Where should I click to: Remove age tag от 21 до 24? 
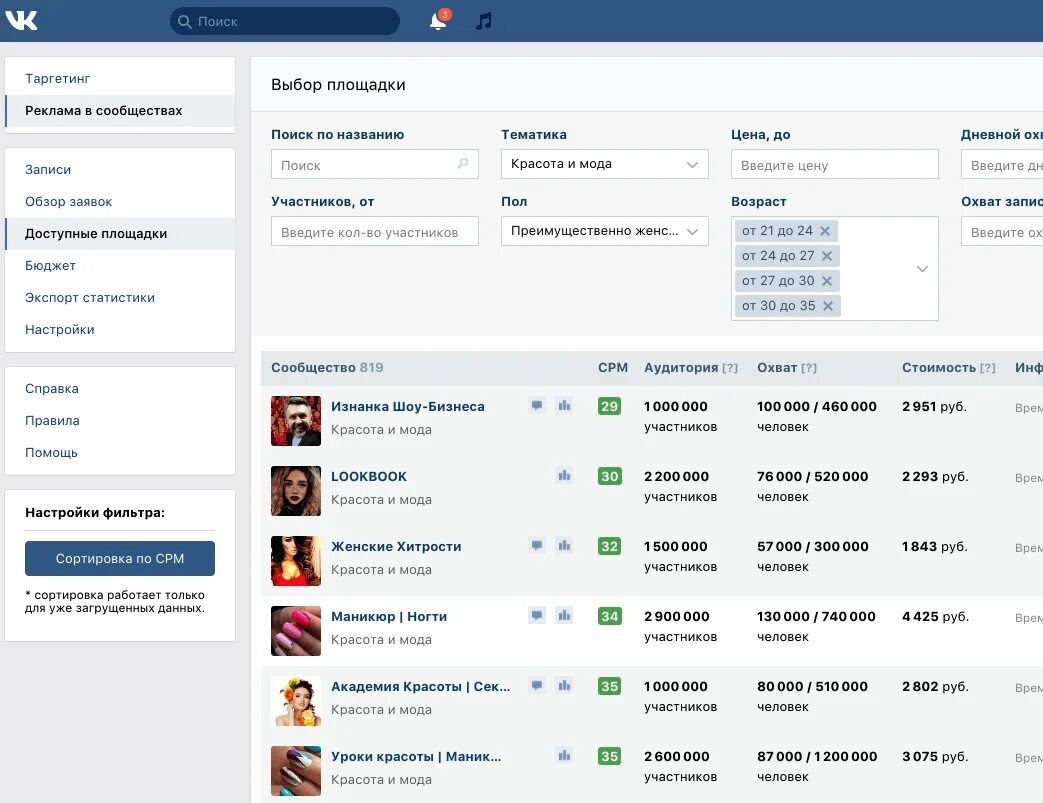[825, 231]
